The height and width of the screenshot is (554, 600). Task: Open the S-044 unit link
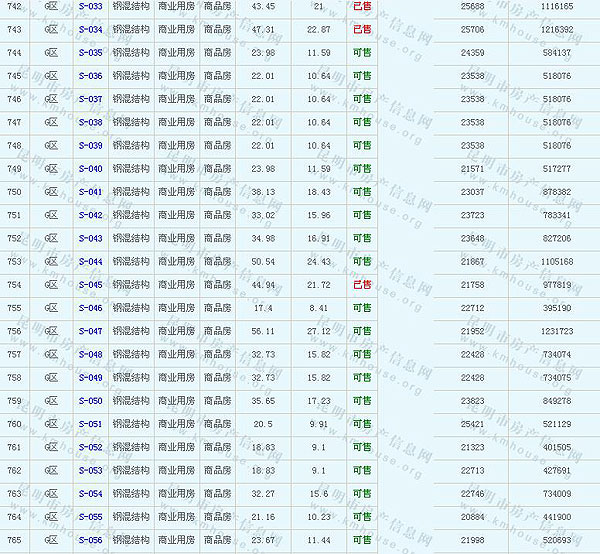pyautogui.click(x=90, y=262)
